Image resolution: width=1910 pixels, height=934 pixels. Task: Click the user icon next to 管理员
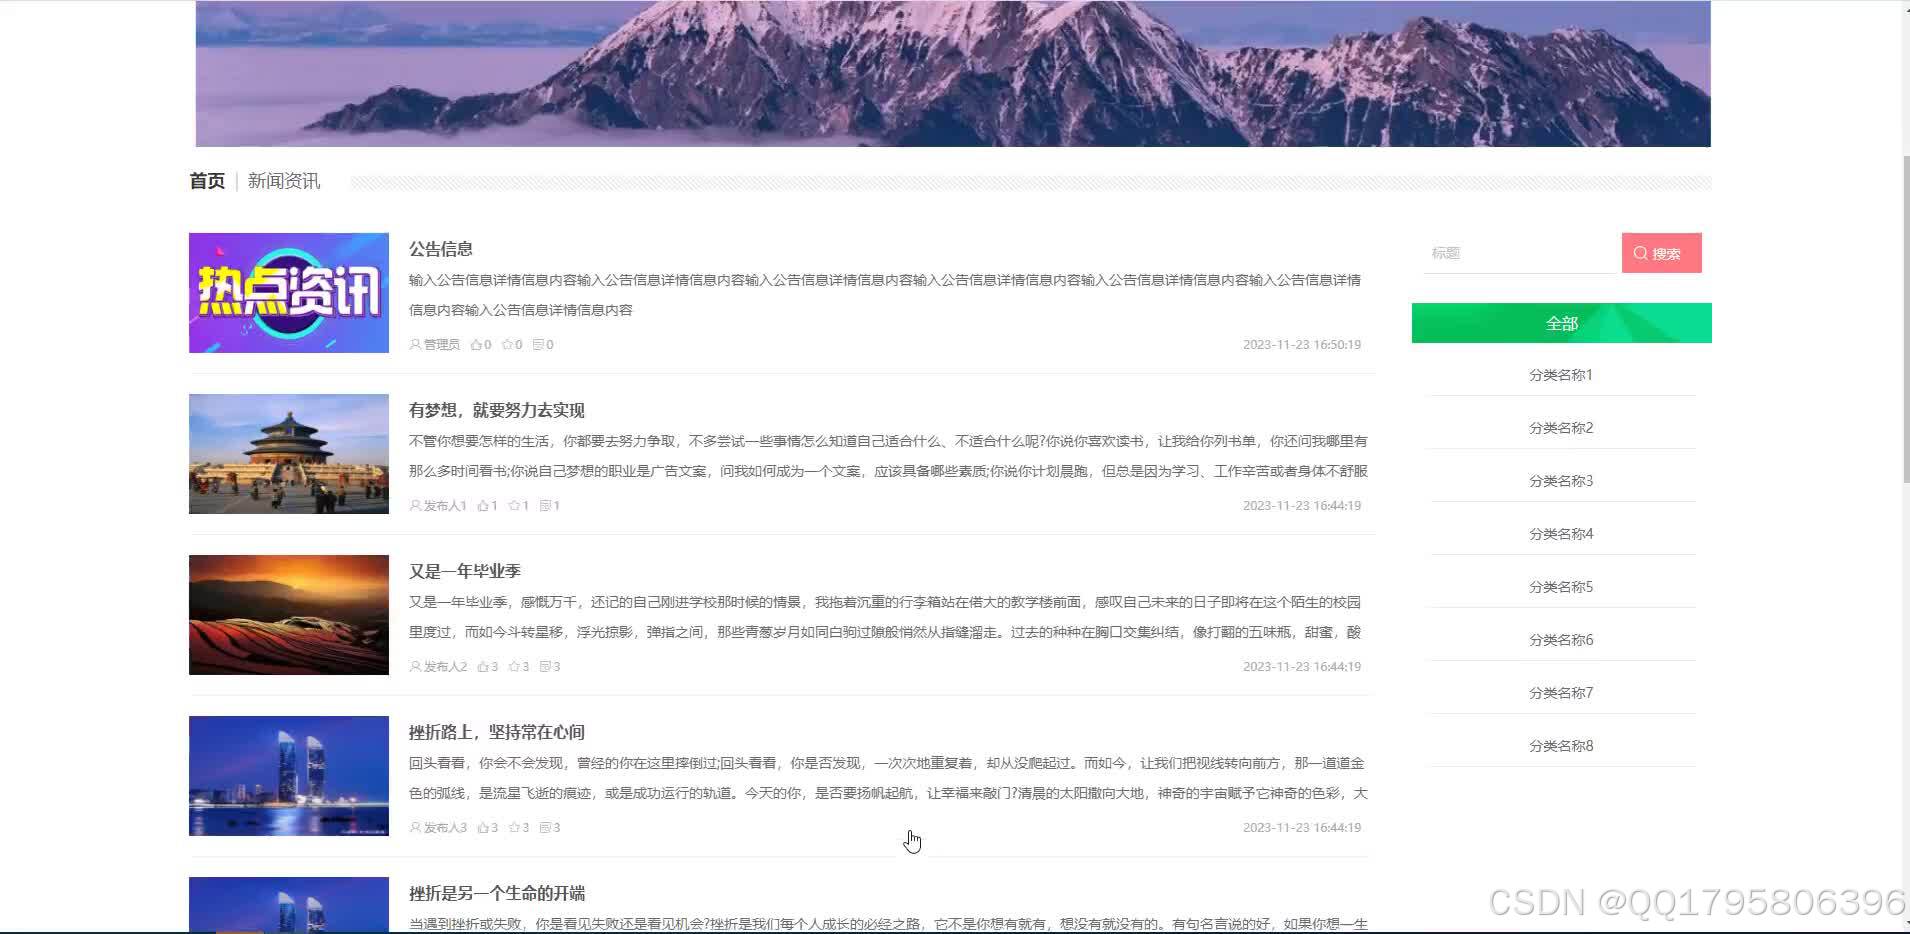coord(413,344)
